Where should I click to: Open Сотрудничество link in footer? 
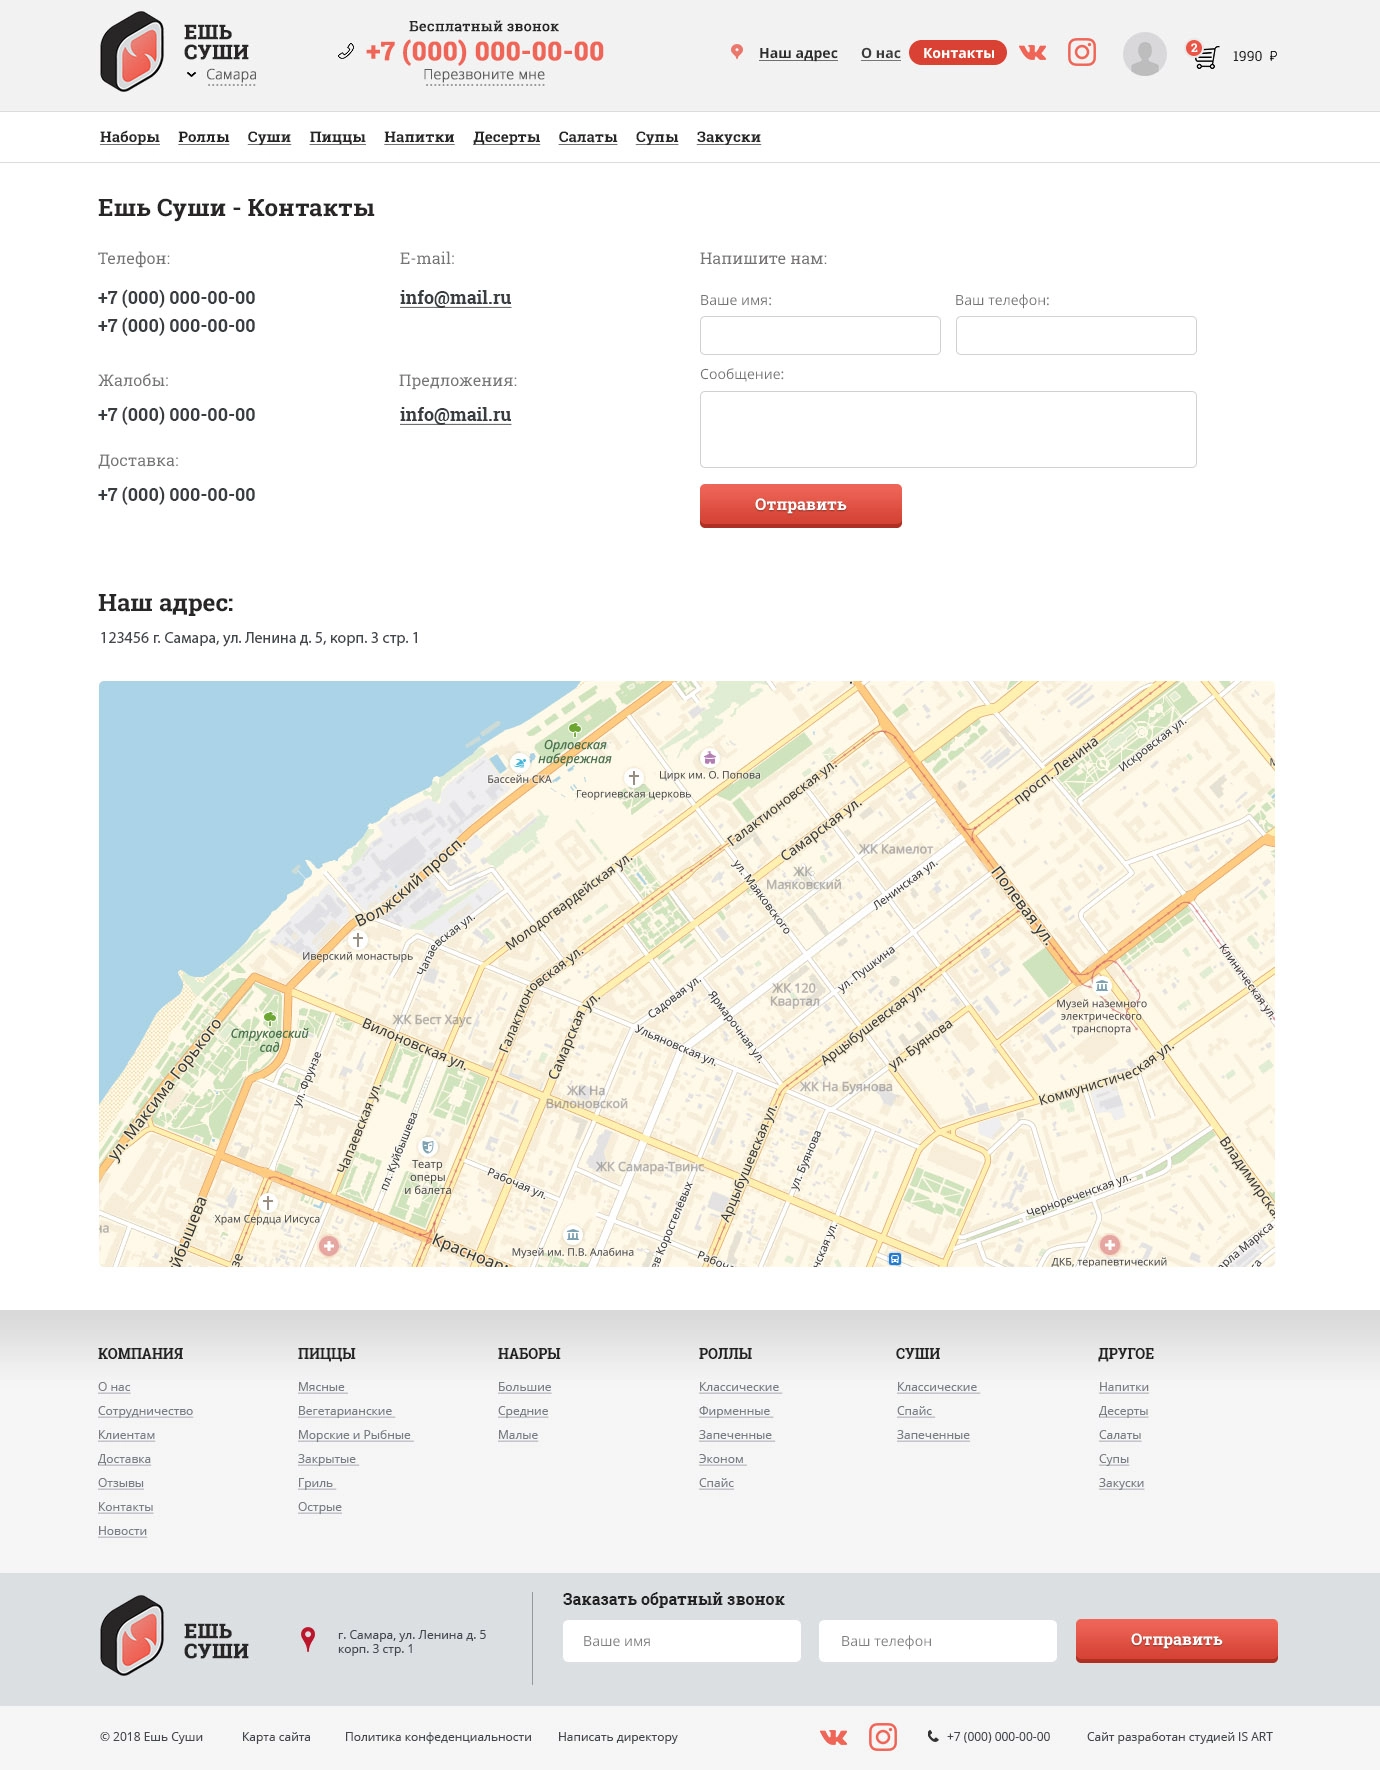pyautogui.click(x=145, y=1411)
